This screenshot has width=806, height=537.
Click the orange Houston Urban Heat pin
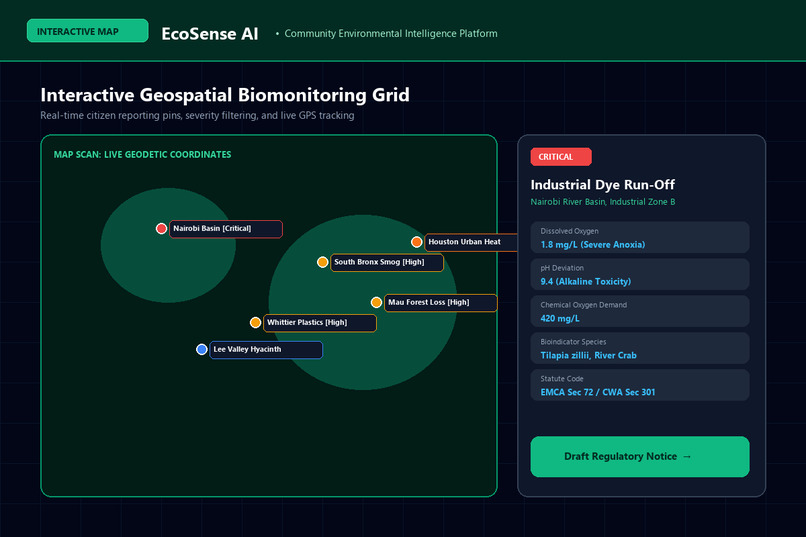point(416,242)
